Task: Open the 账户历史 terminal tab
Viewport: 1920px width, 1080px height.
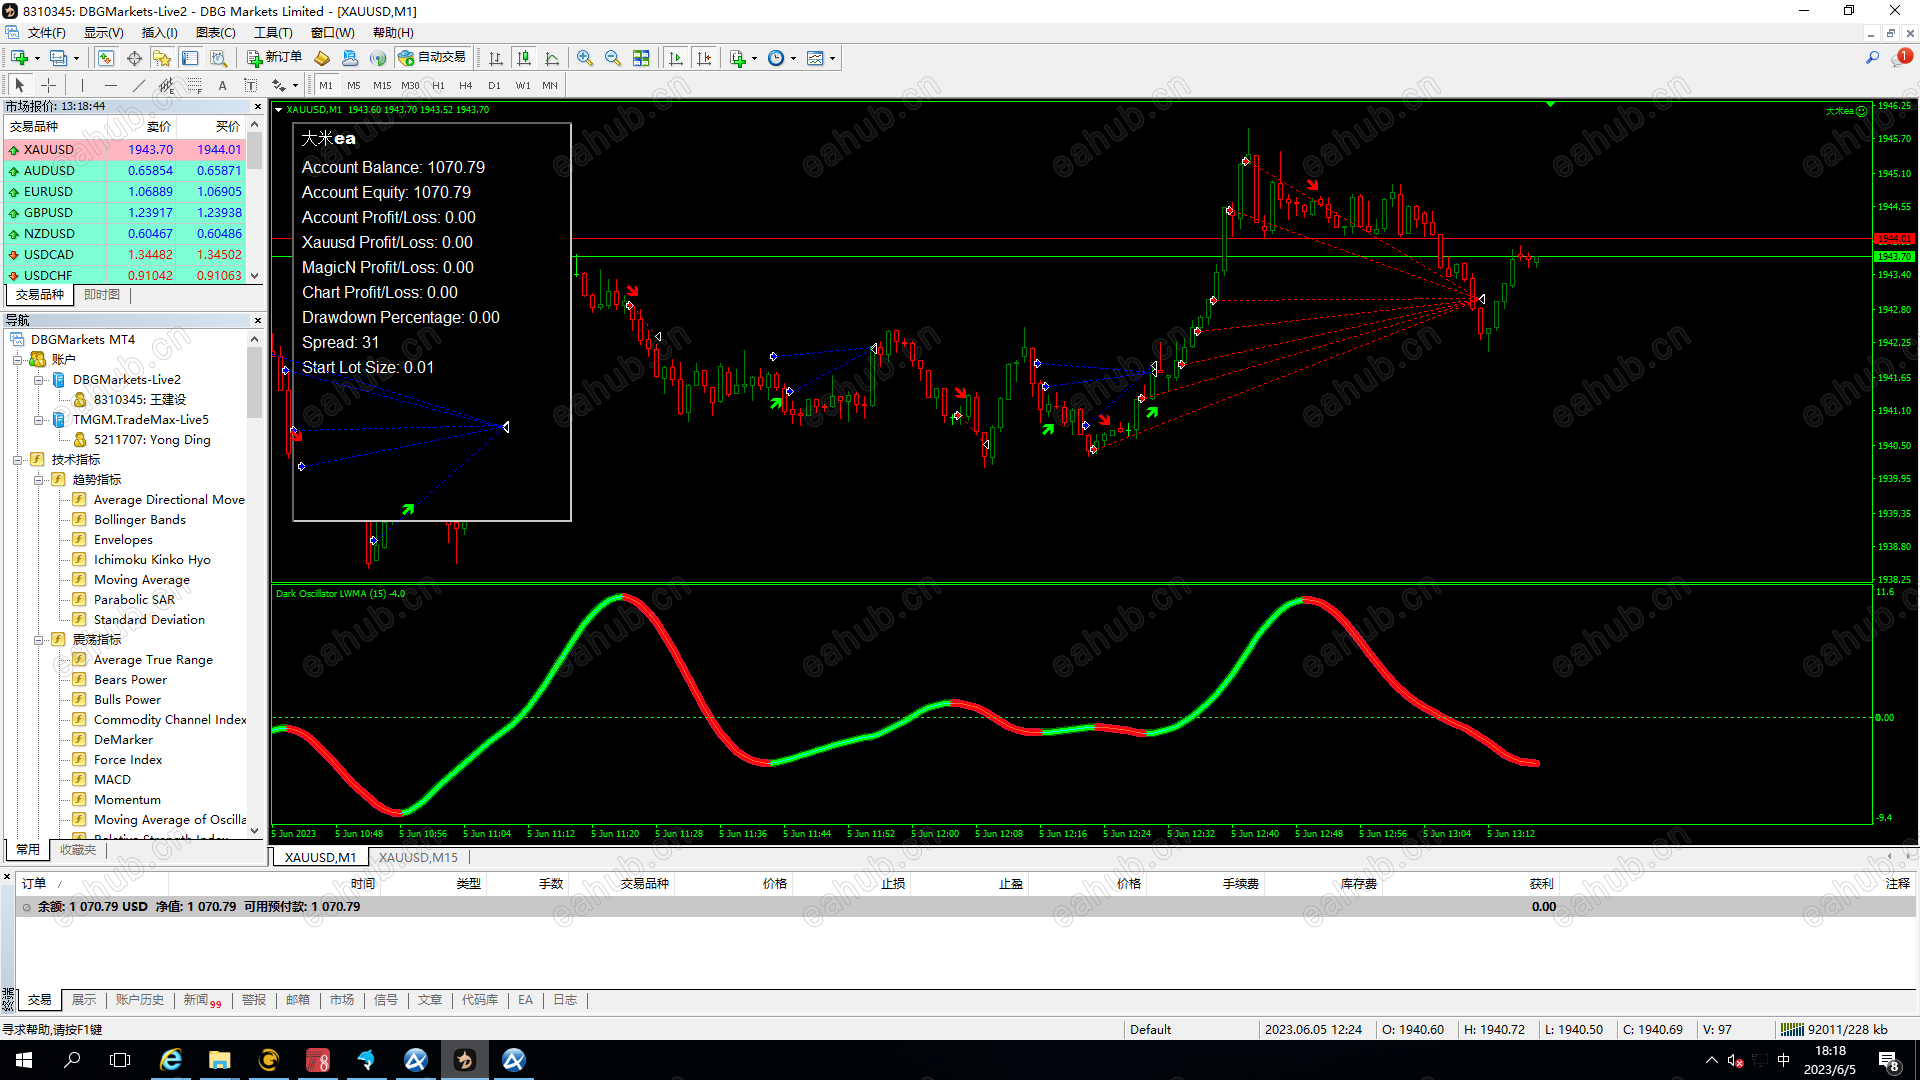Action: [x=139, y=1000]
